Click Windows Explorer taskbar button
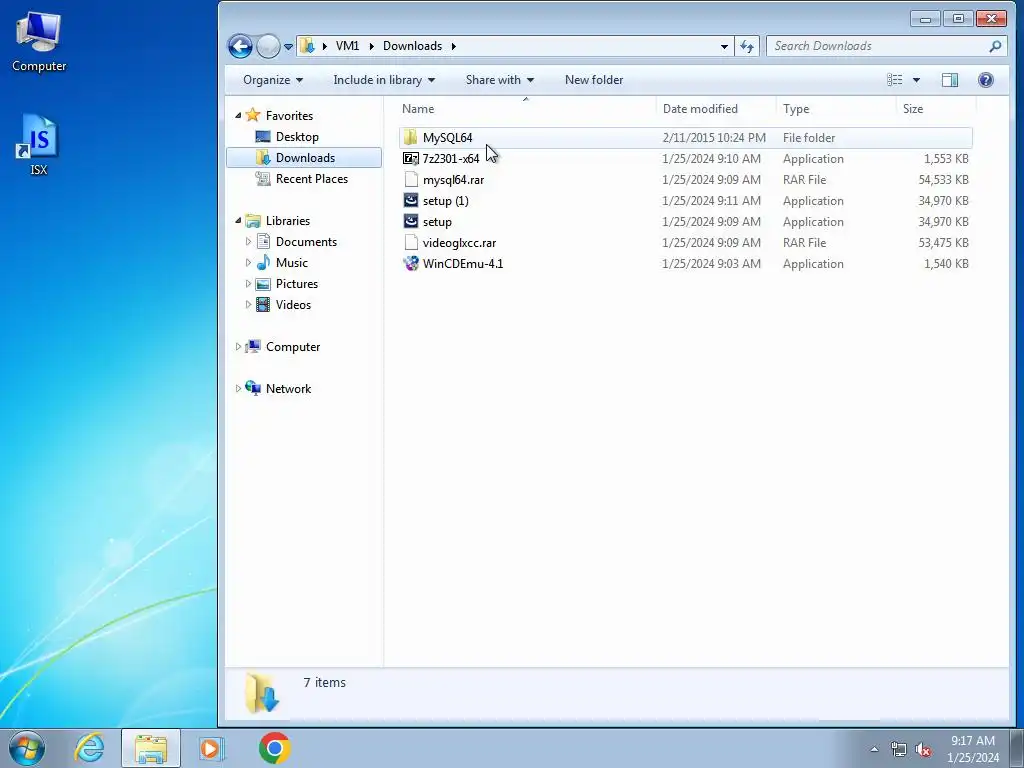This screenshot has width=1024, height=768. (151, 748)
